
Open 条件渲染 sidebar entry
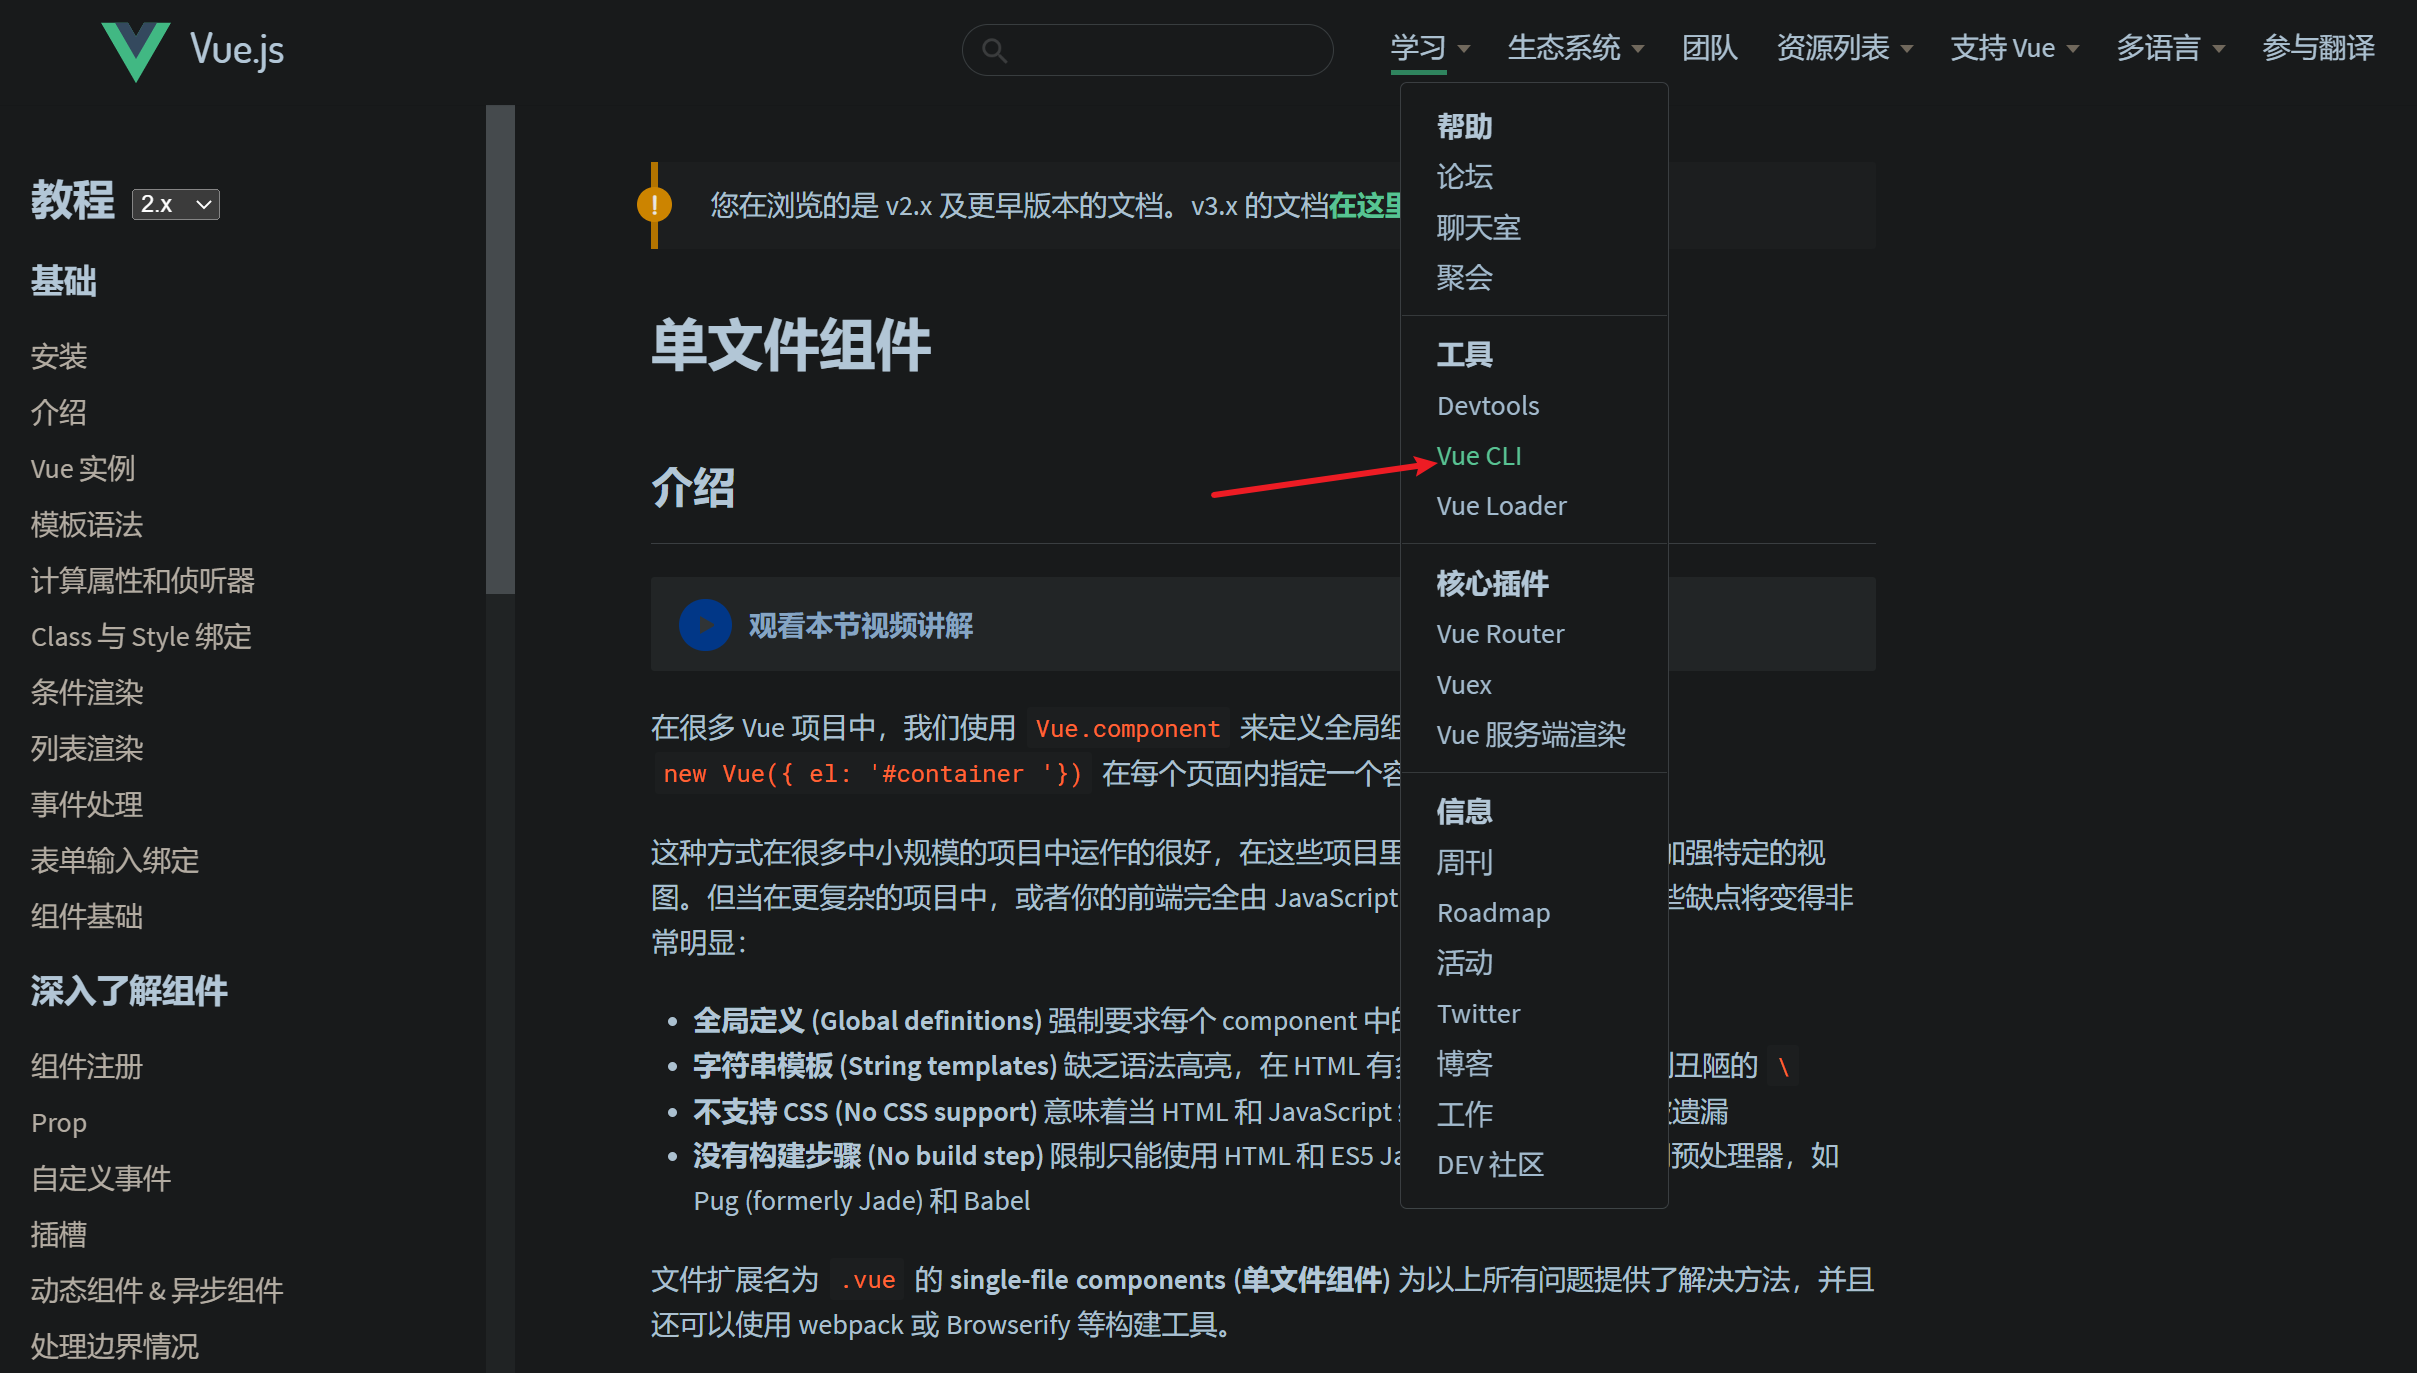[x=87, y=692]
